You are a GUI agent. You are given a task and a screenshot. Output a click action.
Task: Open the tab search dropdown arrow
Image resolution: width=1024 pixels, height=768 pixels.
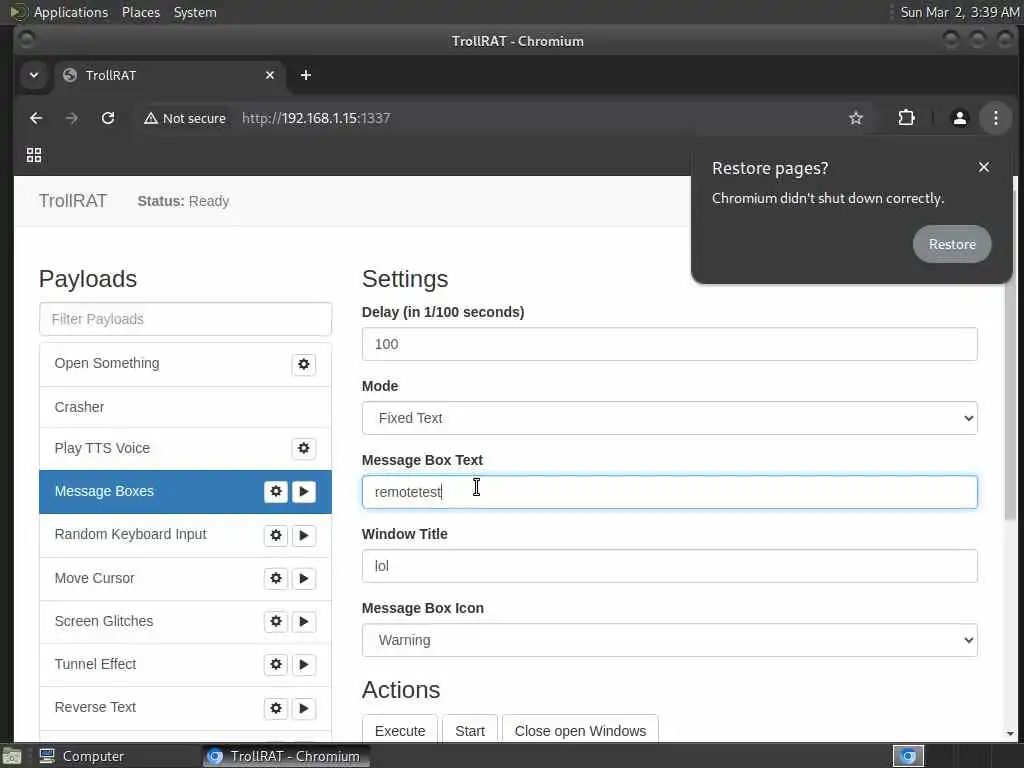34,75
